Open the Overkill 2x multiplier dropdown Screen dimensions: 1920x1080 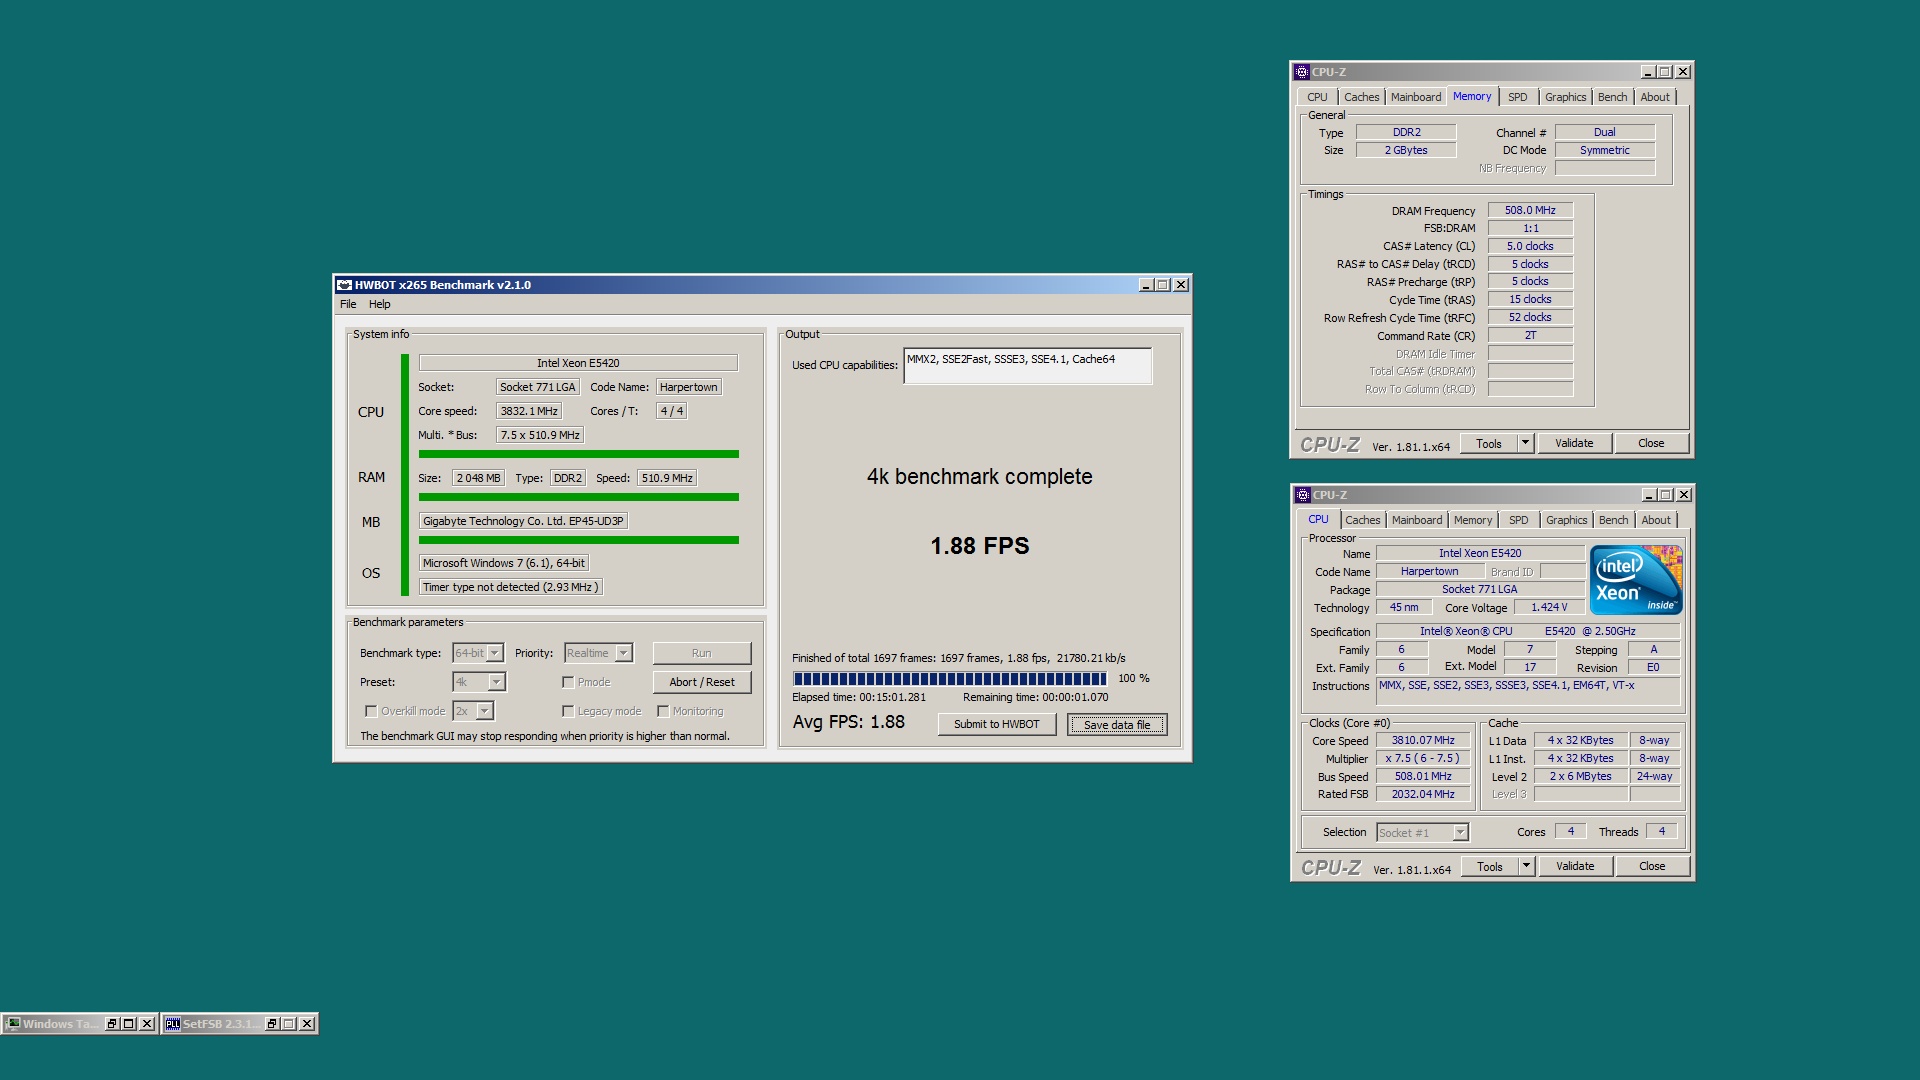(x=484, y=711)
